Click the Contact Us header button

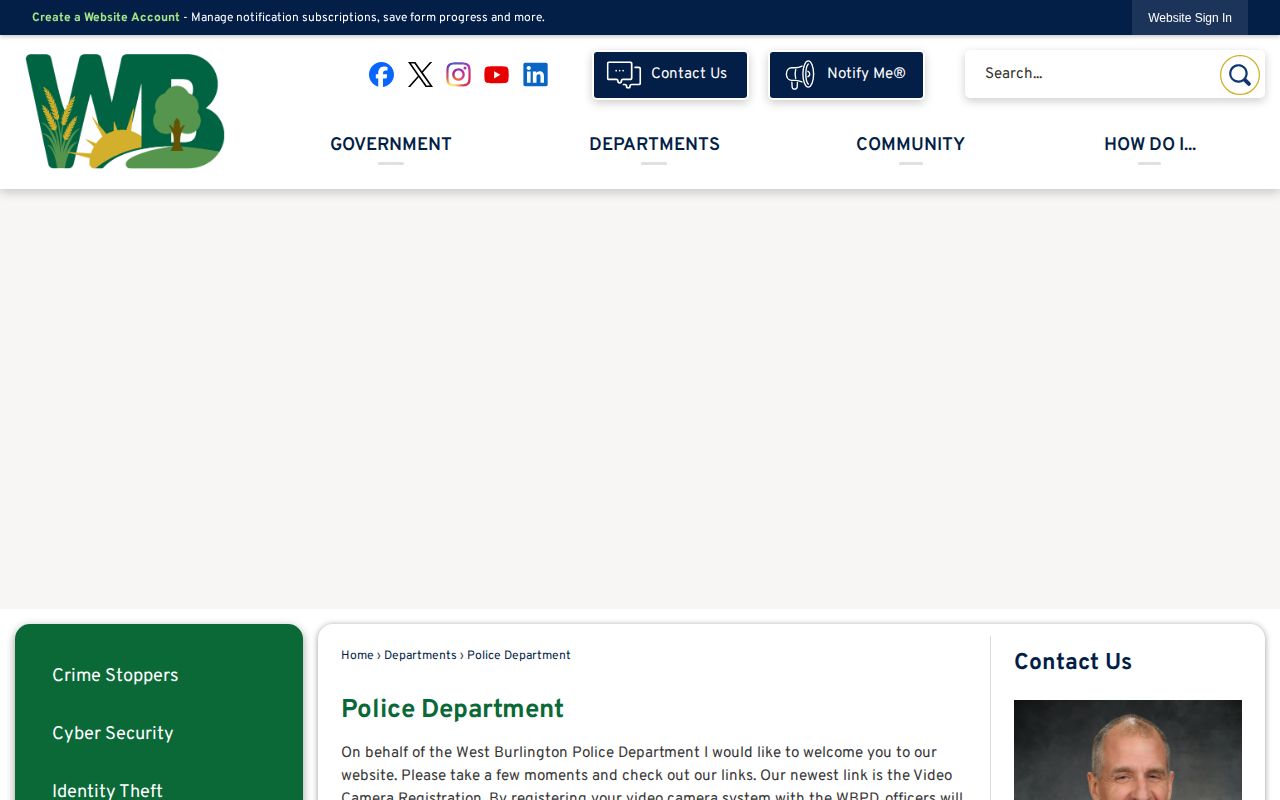coord(670,75)
